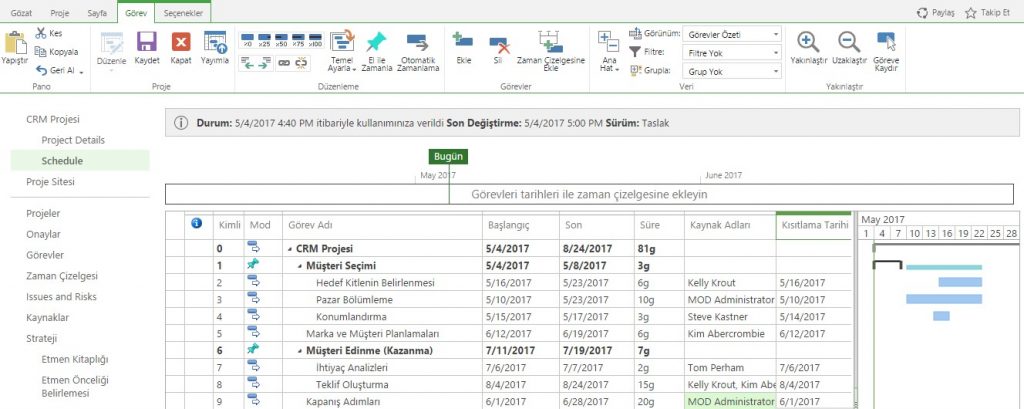Click the Geri Al (Undo) arrow

[x=42, y=71]
